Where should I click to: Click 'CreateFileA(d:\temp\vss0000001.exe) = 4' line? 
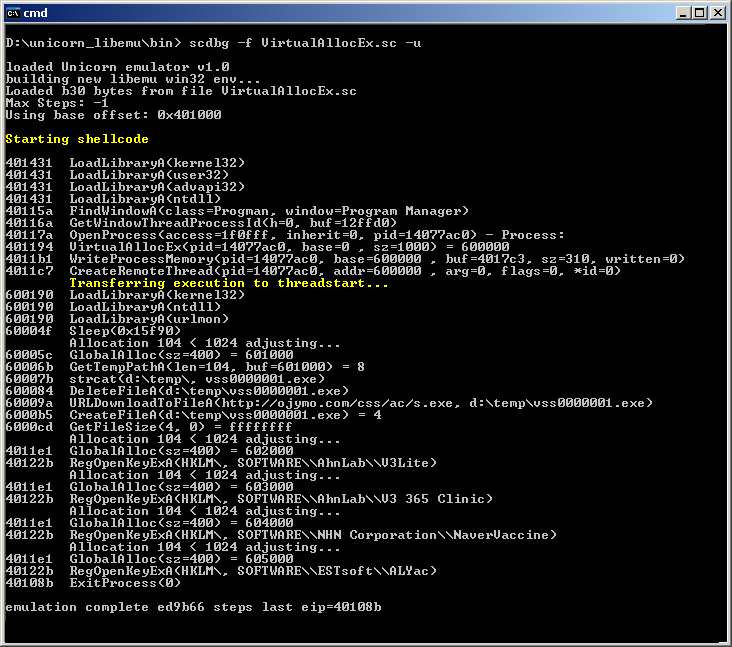pyautogui.click(x=193, y=415)
